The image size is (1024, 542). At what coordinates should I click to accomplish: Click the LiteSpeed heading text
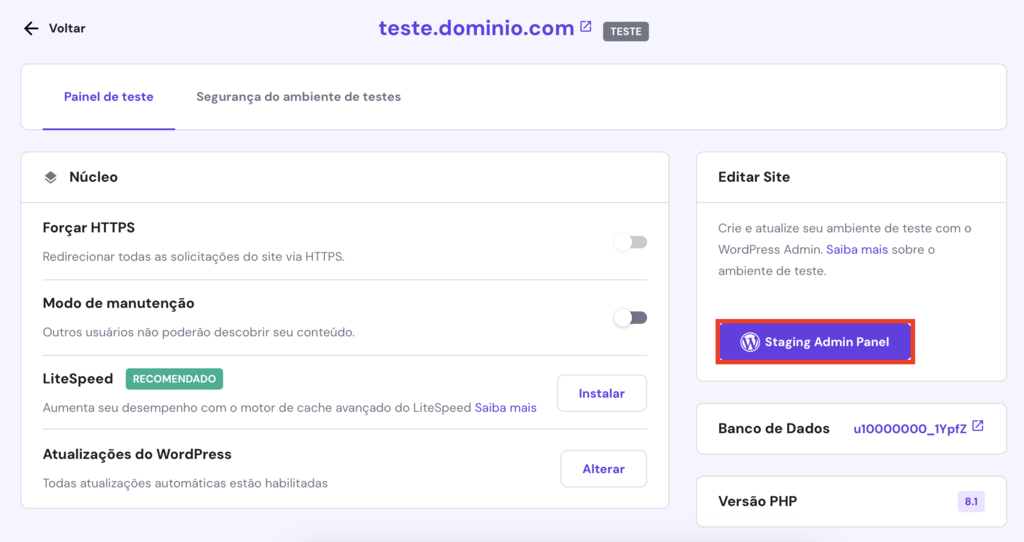click(x=78, y=379)
